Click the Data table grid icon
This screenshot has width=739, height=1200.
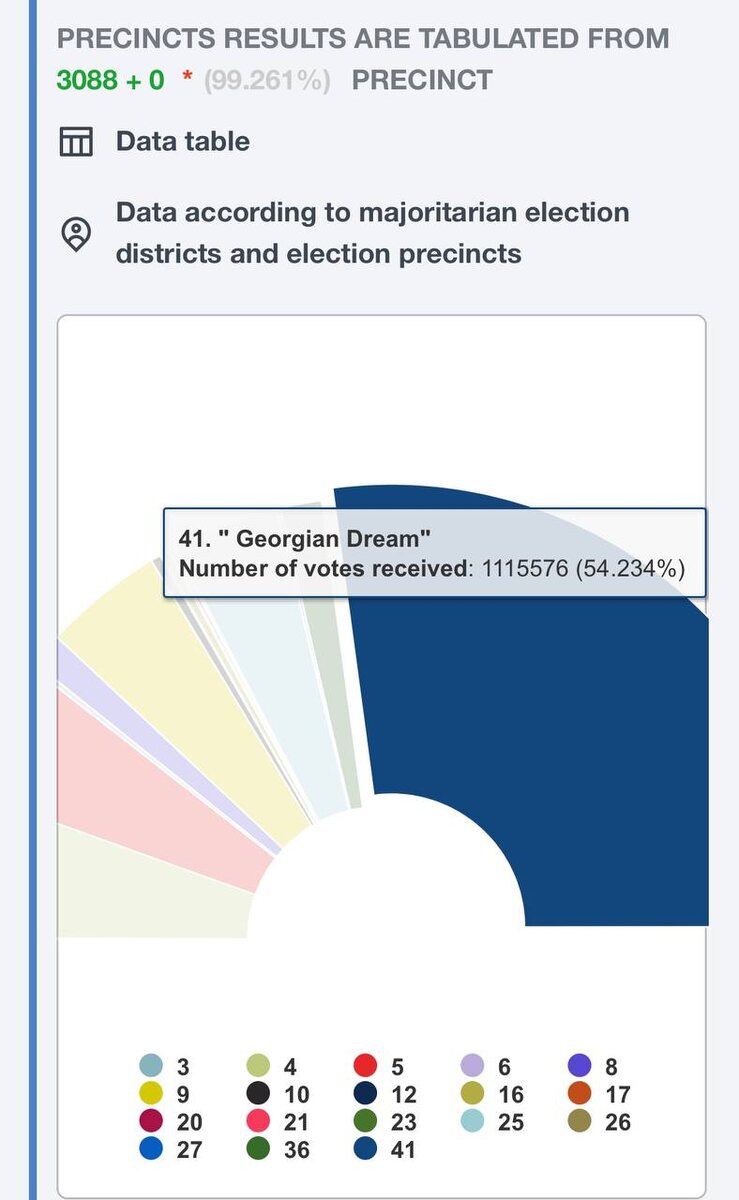(76, 142)
